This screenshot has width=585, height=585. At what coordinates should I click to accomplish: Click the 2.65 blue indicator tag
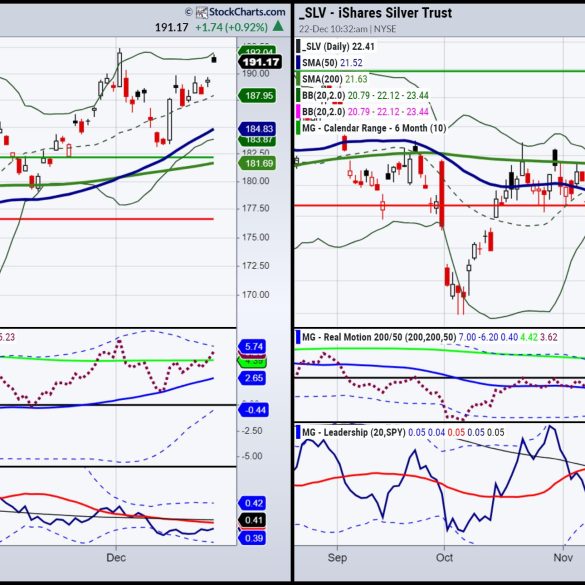tap(252, 378)
